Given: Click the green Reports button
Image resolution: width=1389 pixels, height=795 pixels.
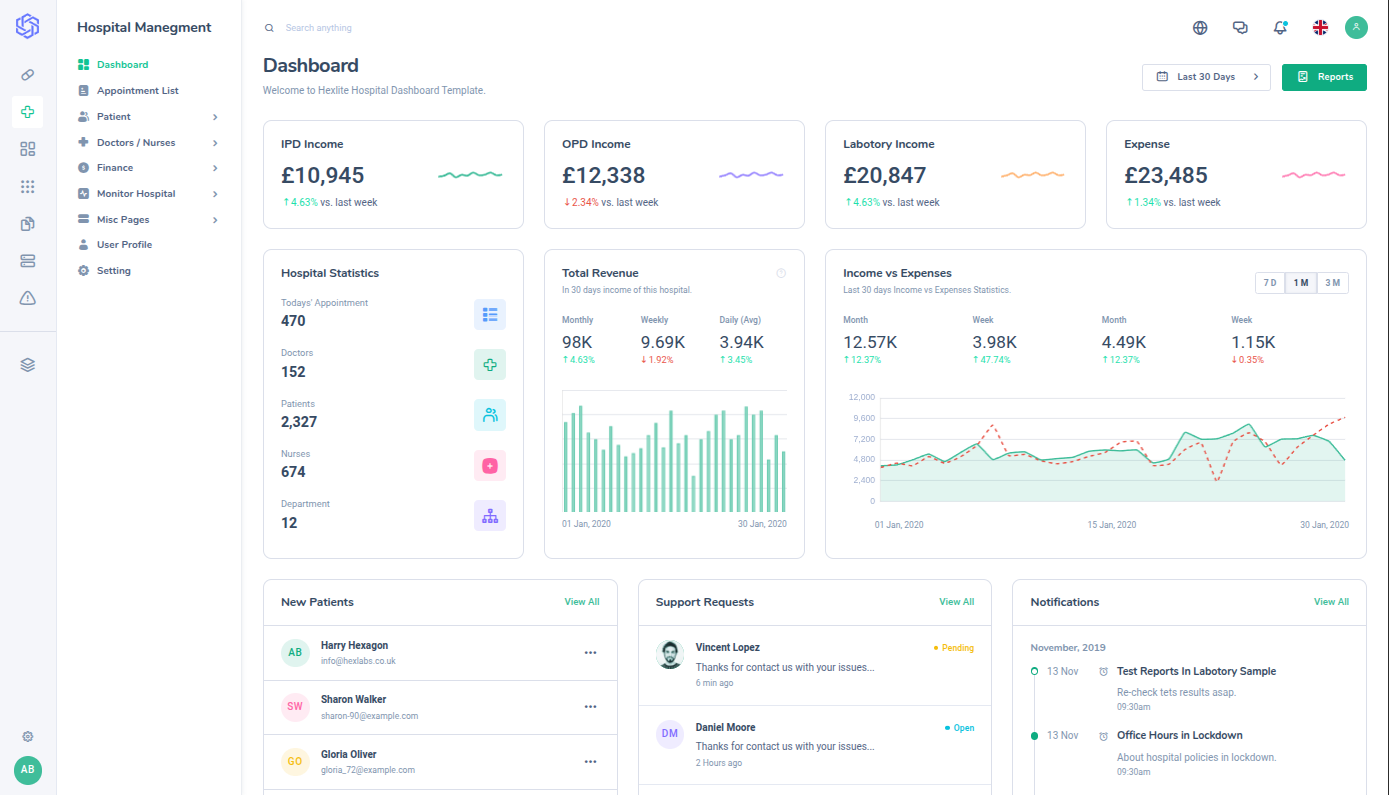Looking at the screenshot, I should tap(1324, 77).
